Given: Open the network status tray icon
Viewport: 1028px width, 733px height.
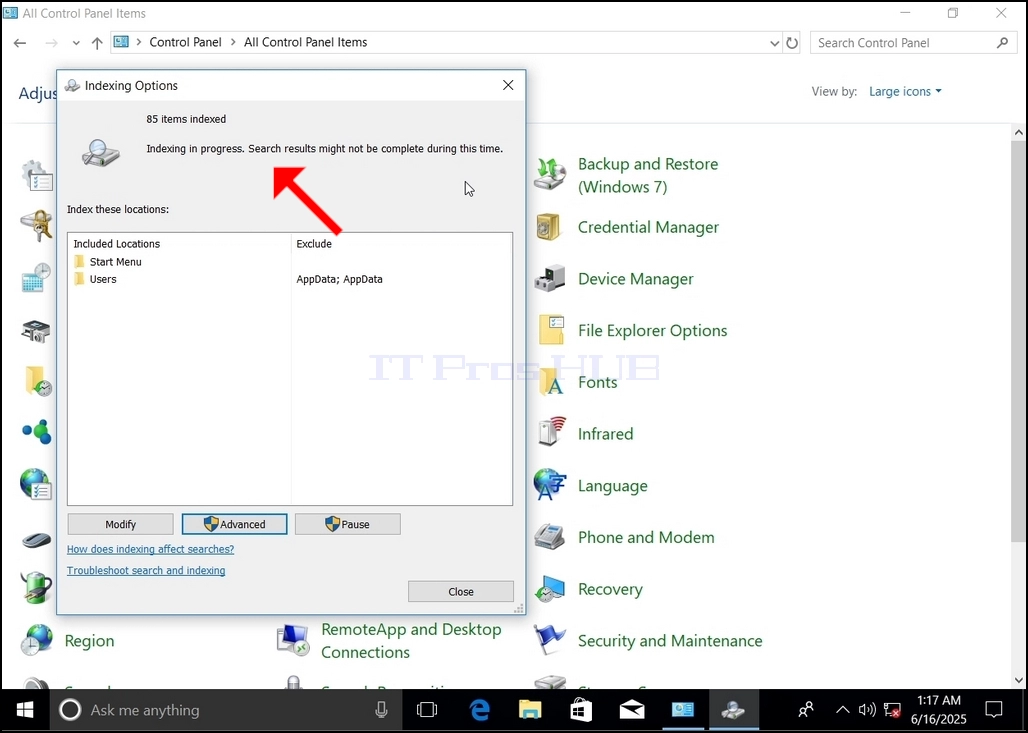Looking at the screenshot, I should pos(892,710).
